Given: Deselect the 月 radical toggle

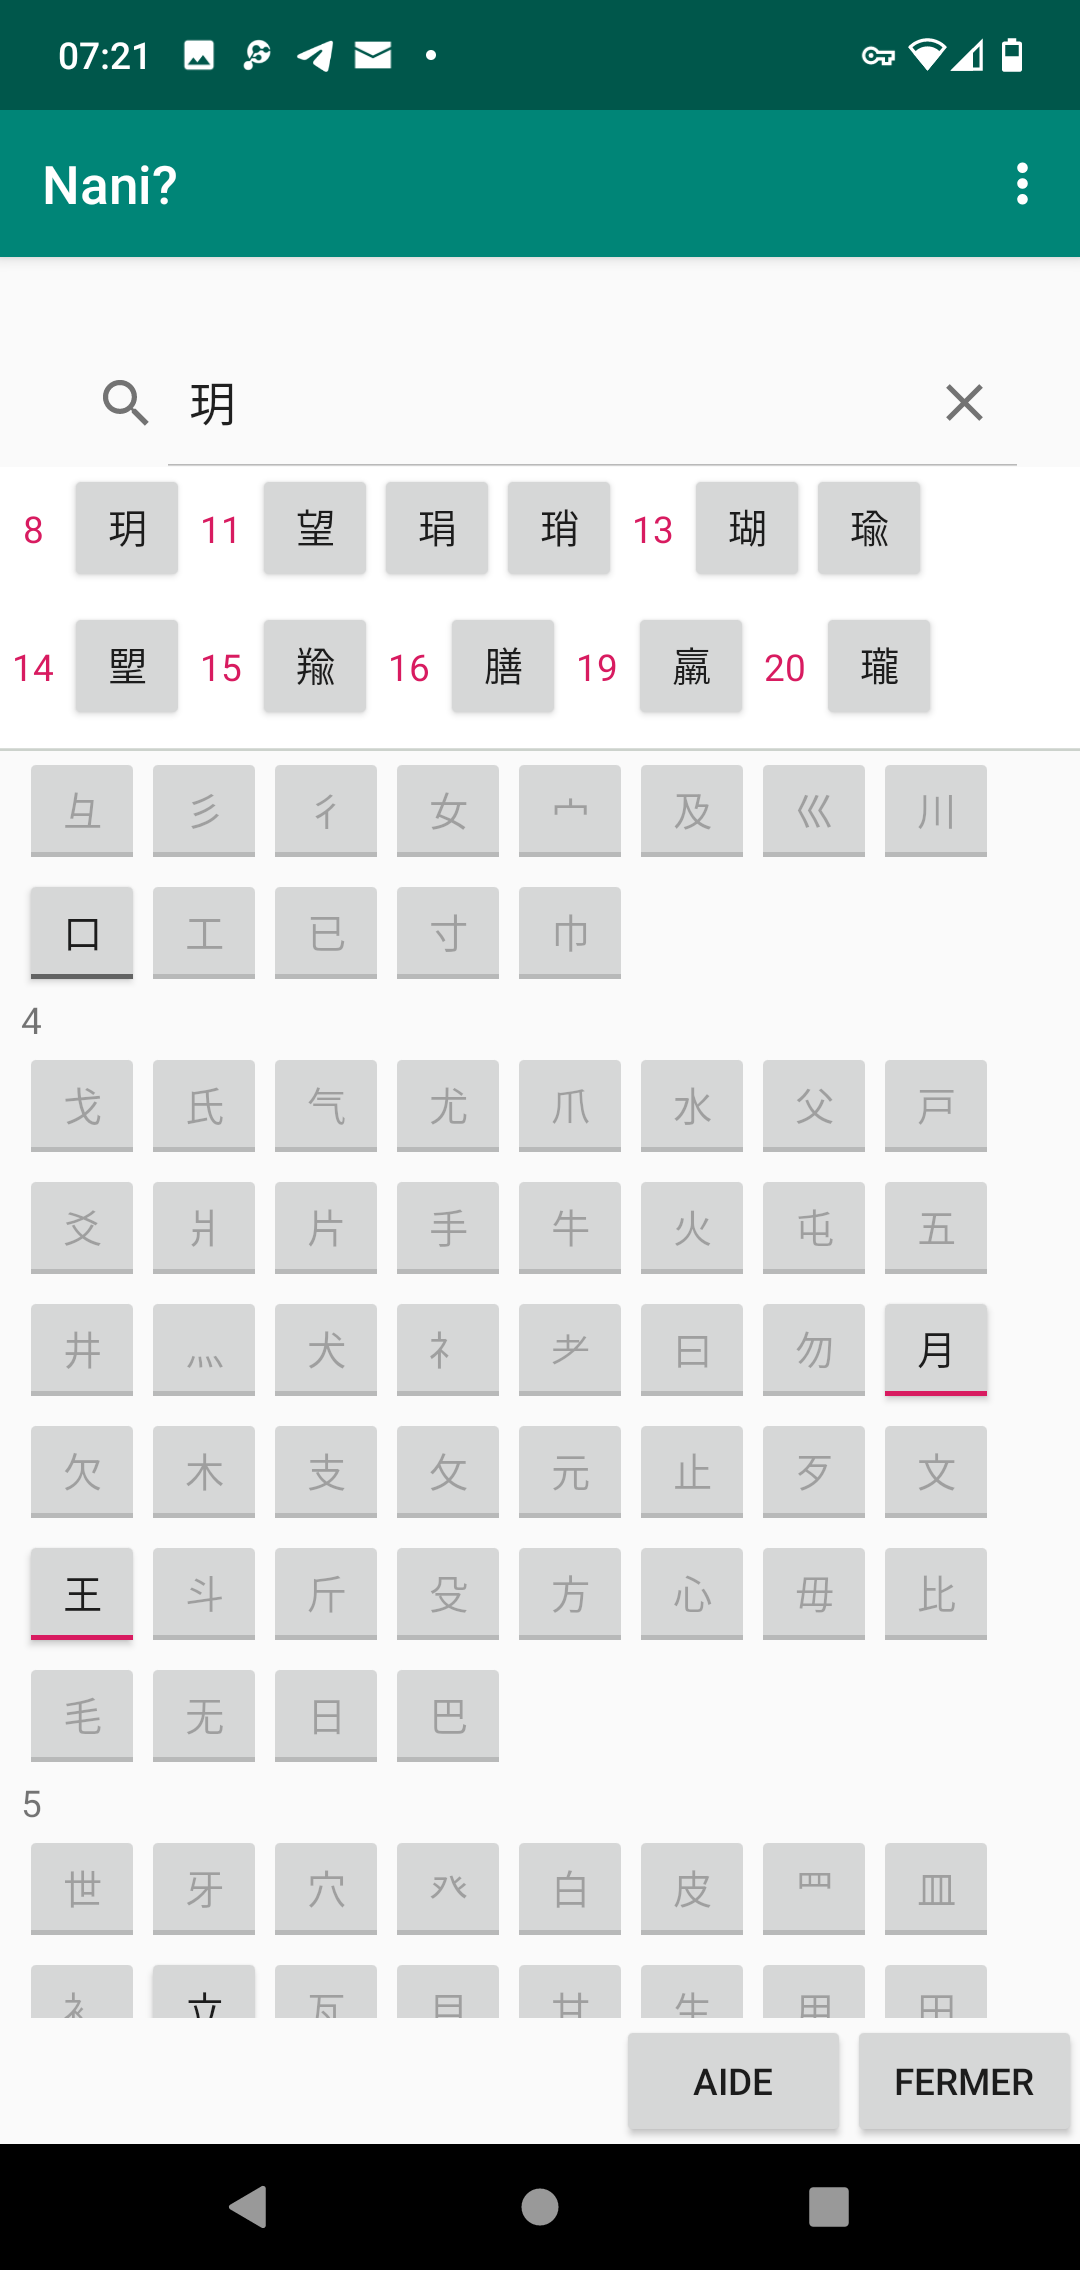Looking at the screenshot, I should click(936, 1350).
